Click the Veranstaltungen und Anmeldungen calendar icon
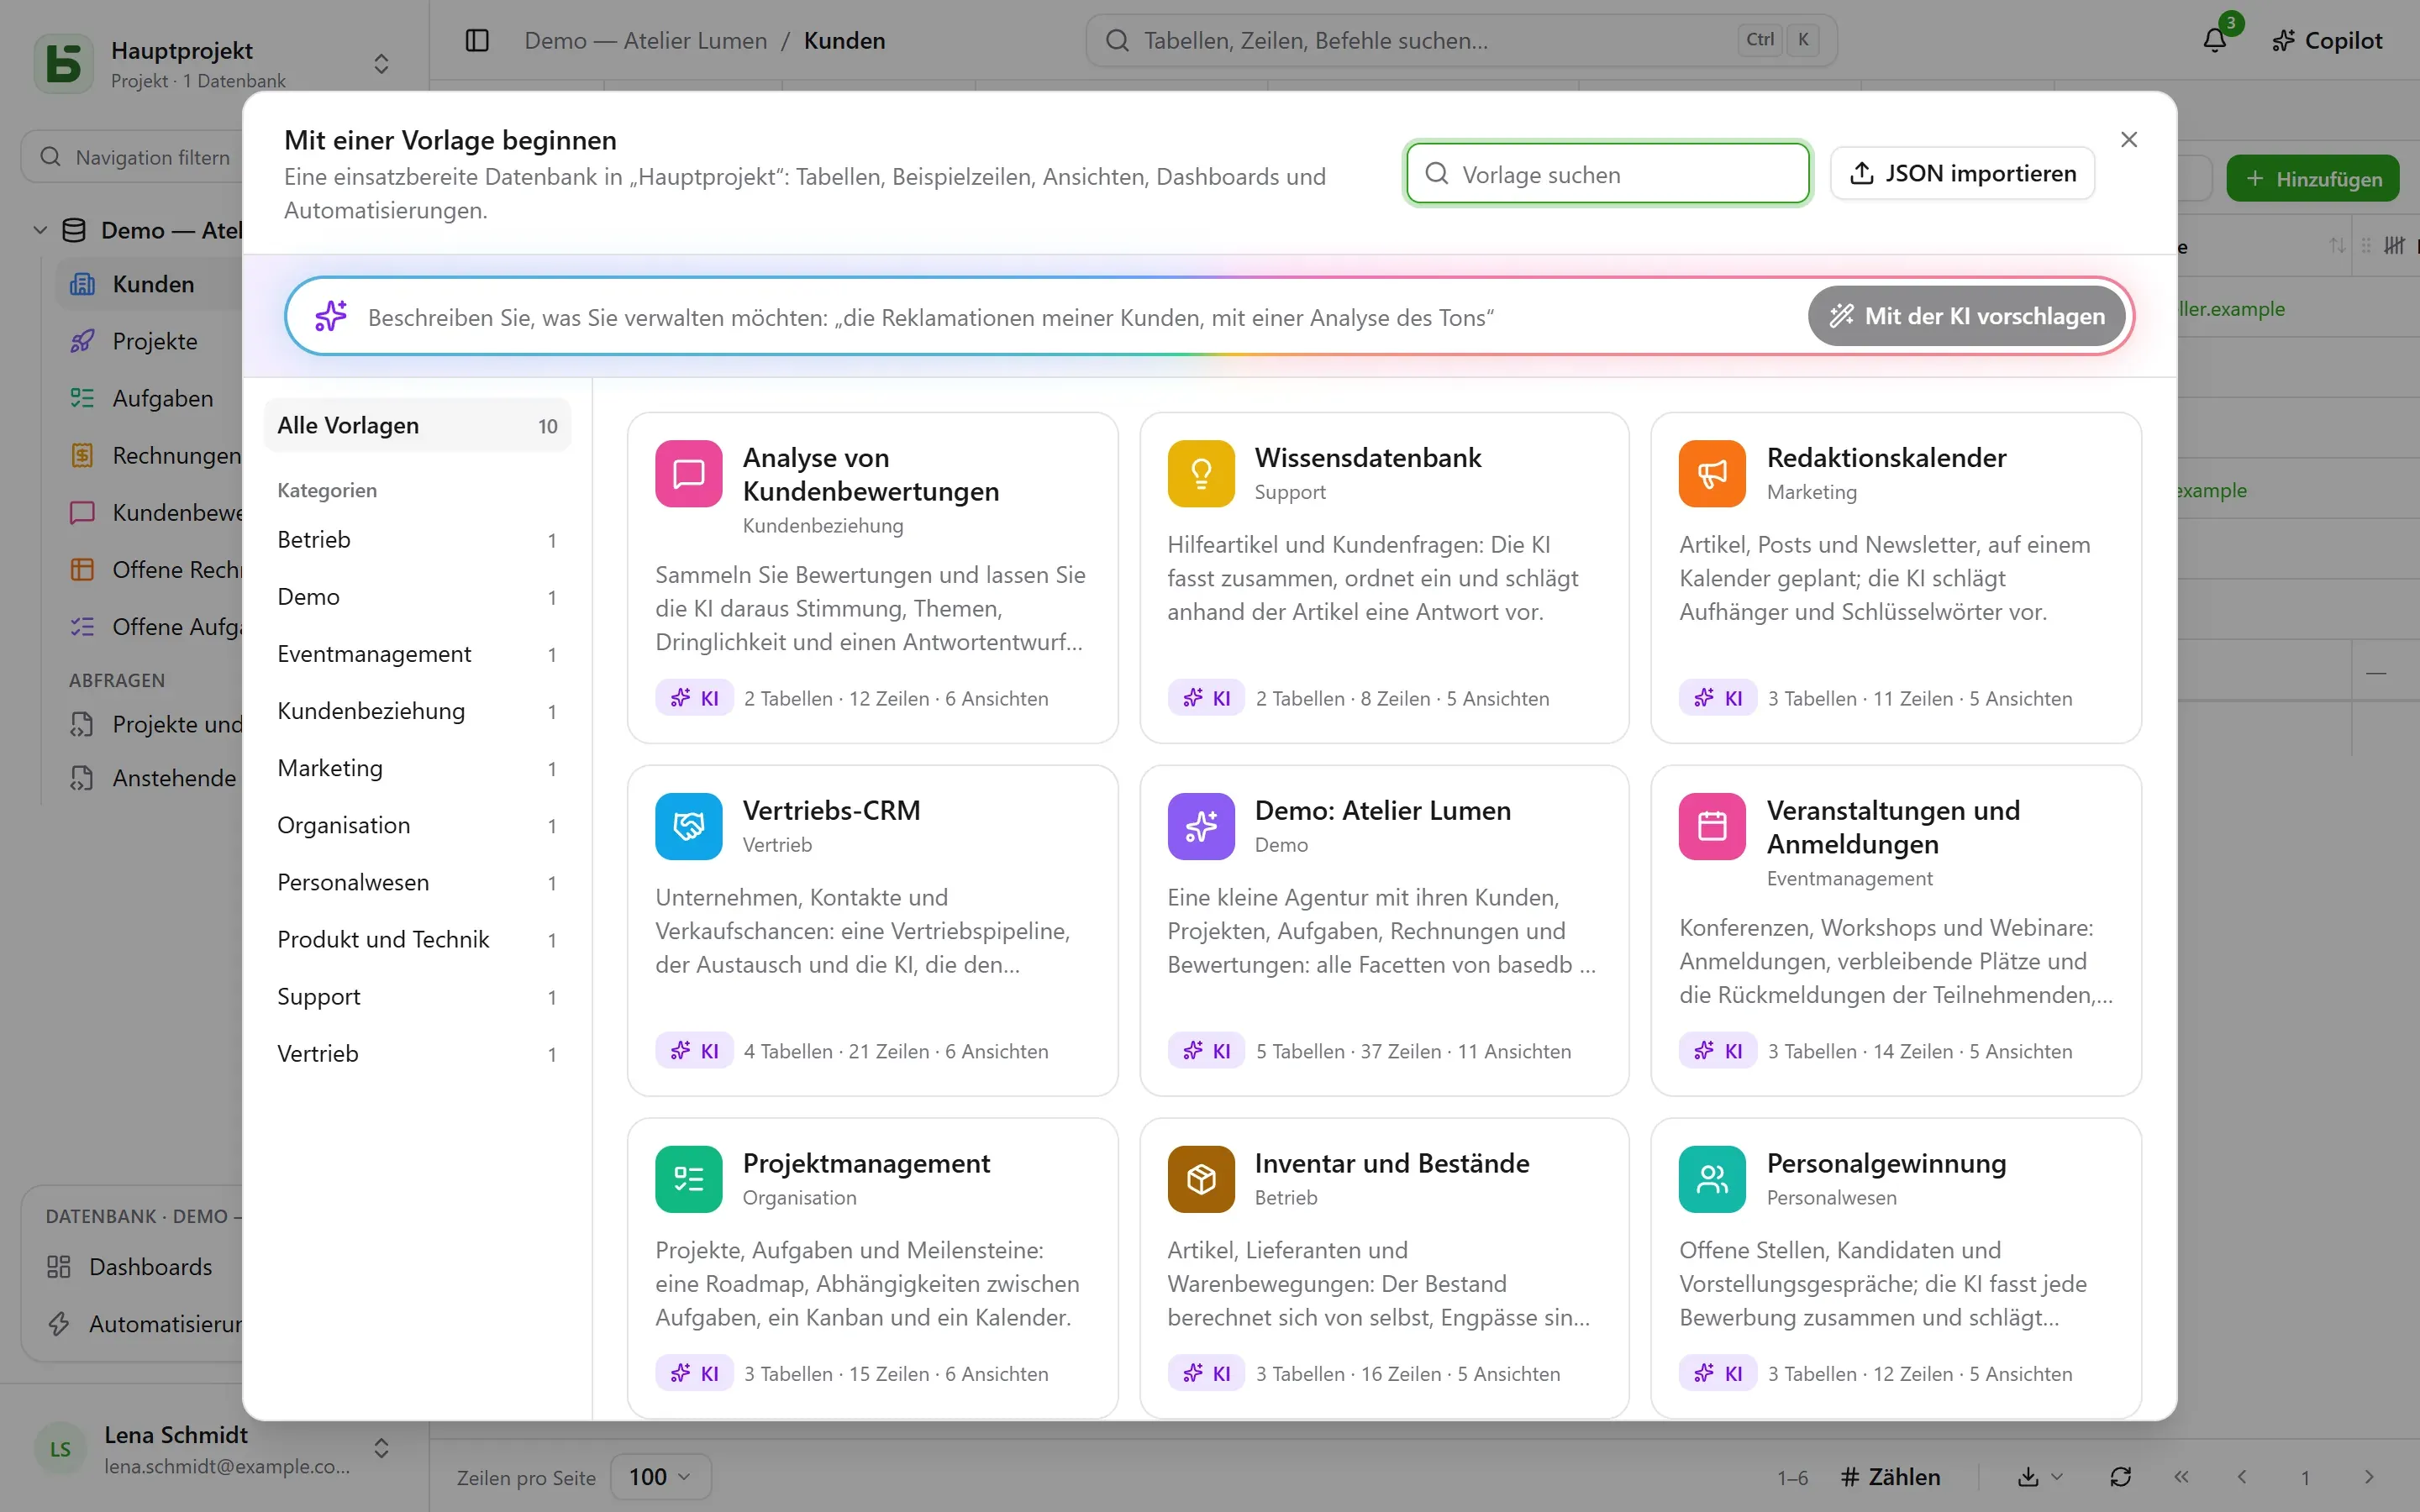The height and width of the screenshot is (1512, 2420). (x=1712, y=826)
